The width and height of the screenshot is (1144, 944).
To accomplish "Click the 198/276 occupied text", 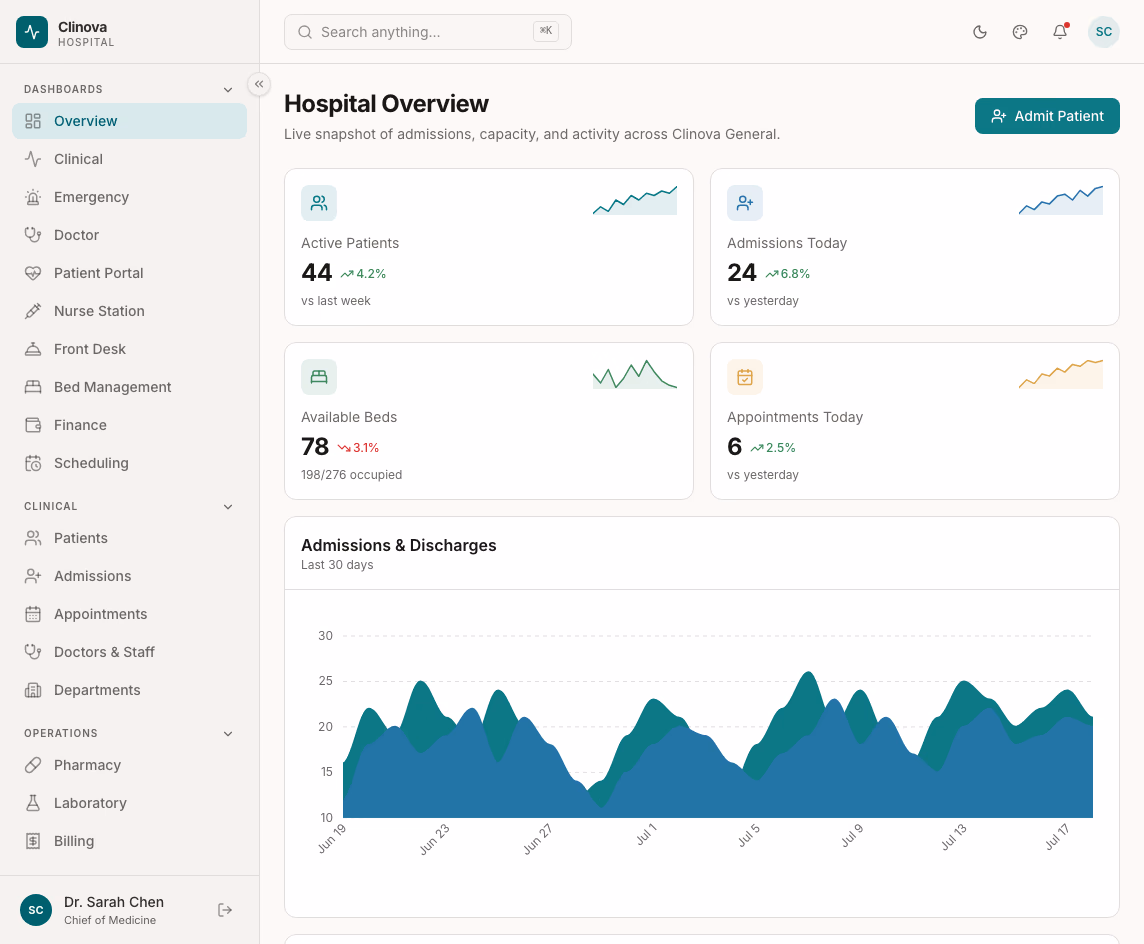I will click(x=352, y=475).
